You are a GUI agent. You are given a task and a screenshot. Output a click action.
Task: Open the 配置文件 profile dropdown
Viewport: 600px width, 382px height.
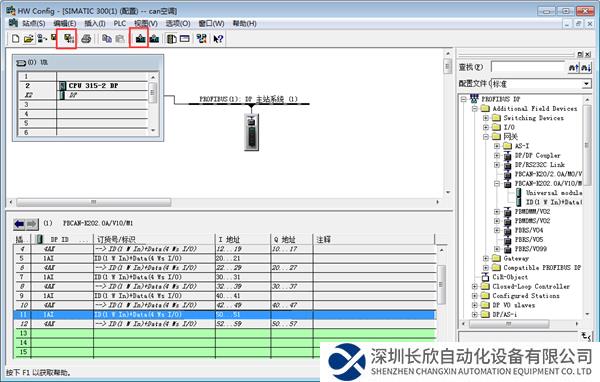[587, 83]
